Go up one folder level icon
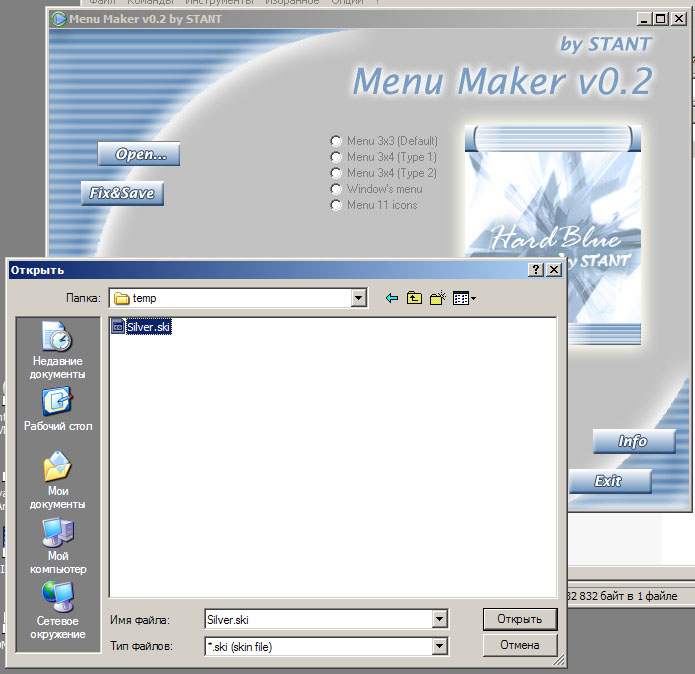This screenshot has height=674, width=695. (414, 298)
